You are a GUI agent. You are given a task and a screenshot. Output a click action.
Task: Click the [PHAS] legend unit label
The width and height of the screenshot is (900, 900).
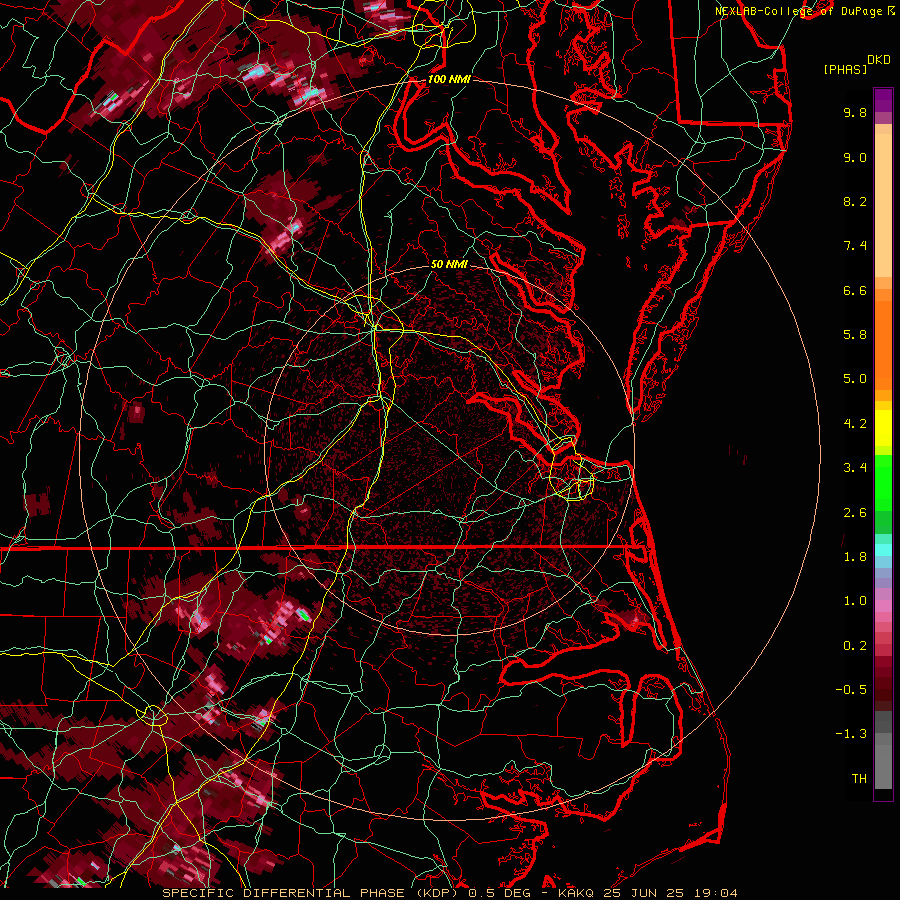pyautogui.click(x=845, y=69)
